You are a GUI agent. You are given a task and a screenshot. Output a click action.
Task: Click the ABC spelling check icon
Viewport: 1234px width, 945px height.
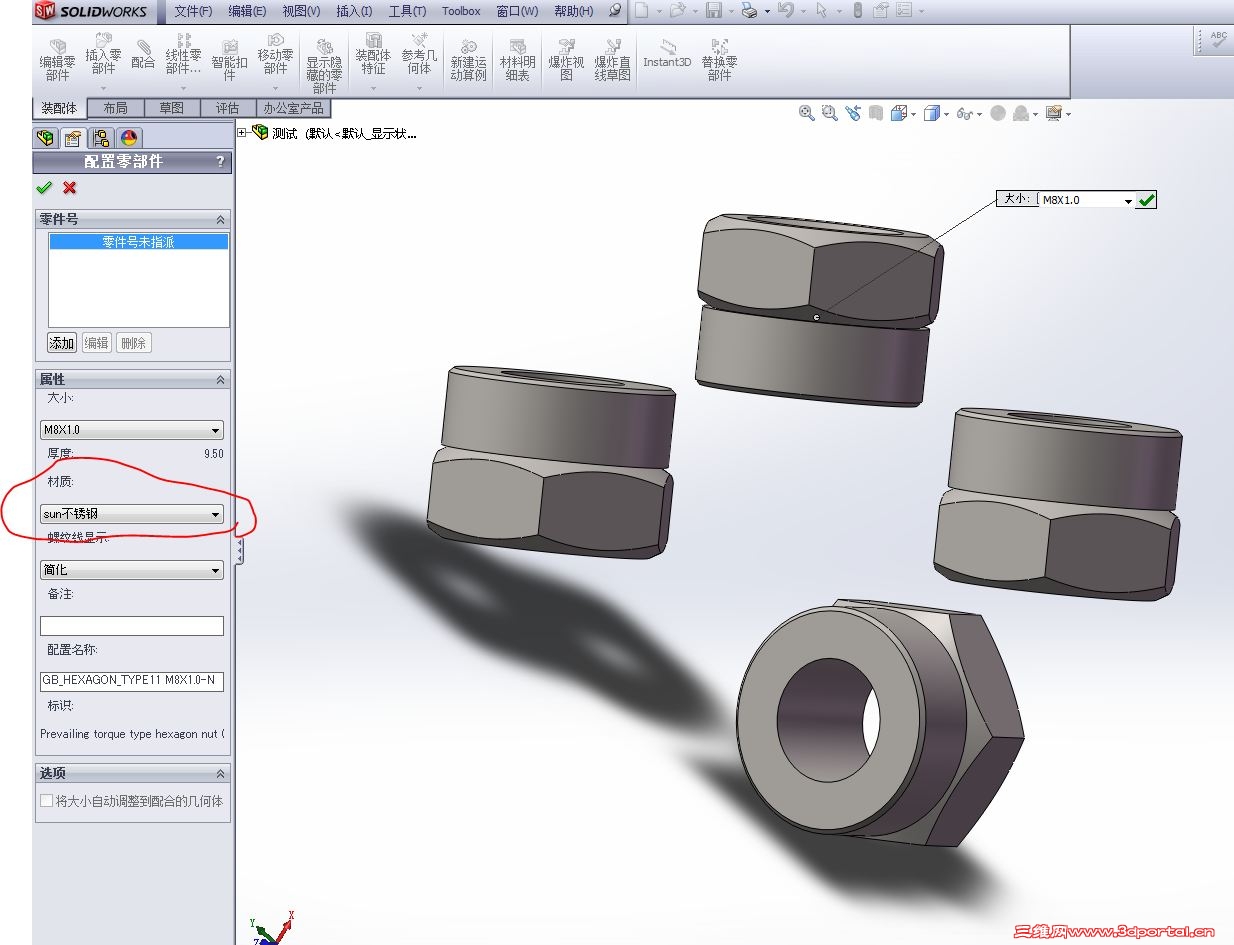[1218, 40]
